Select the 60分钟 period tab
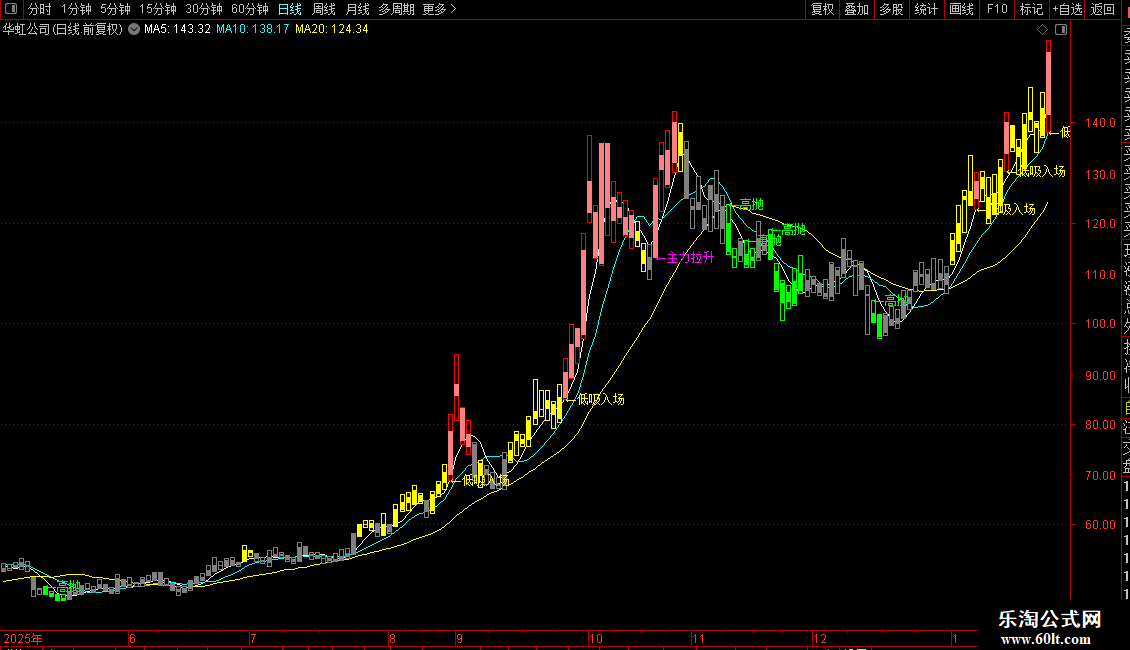The height and width of the screenshot is (650, 1130). pos(249,9)
